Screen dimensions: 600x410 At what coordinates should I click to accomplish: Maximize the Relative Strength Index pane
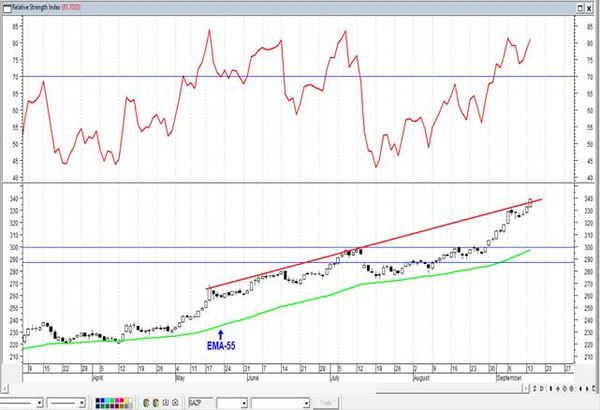(x=580, y=8)
